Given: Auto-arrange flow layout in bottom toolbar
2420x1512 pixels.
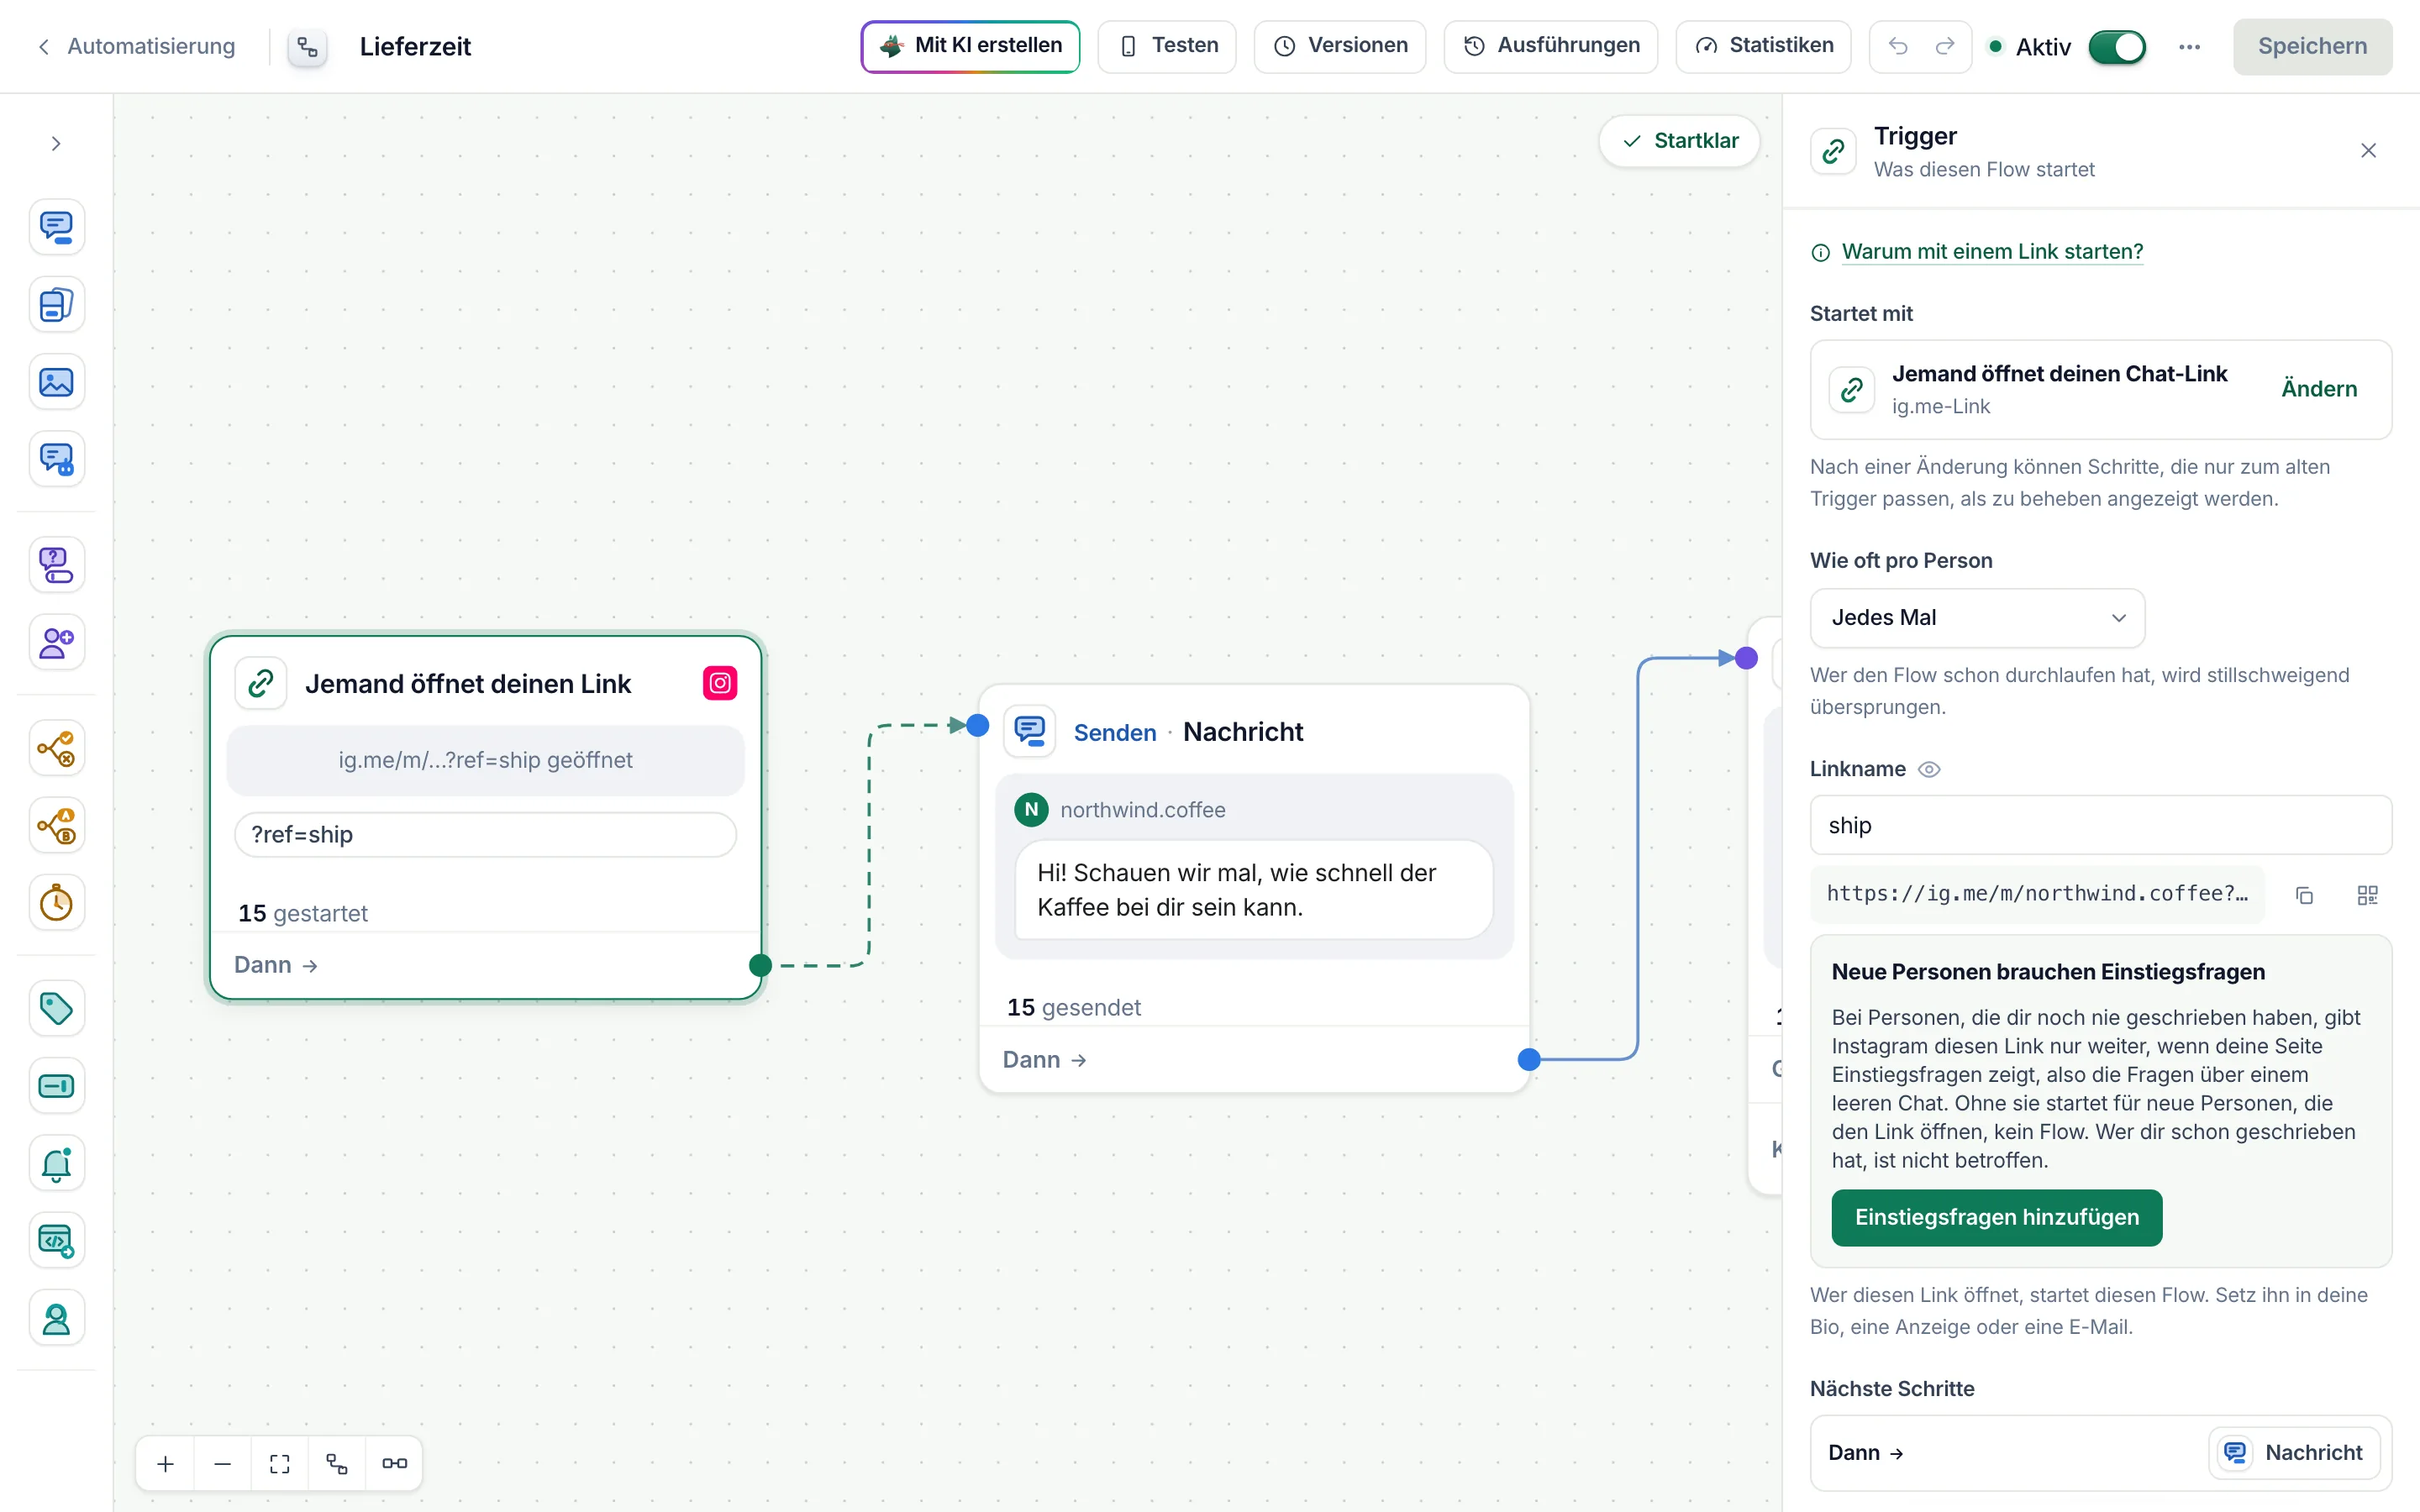Looking at the screenshot, I should click(x=337, y=1464).
